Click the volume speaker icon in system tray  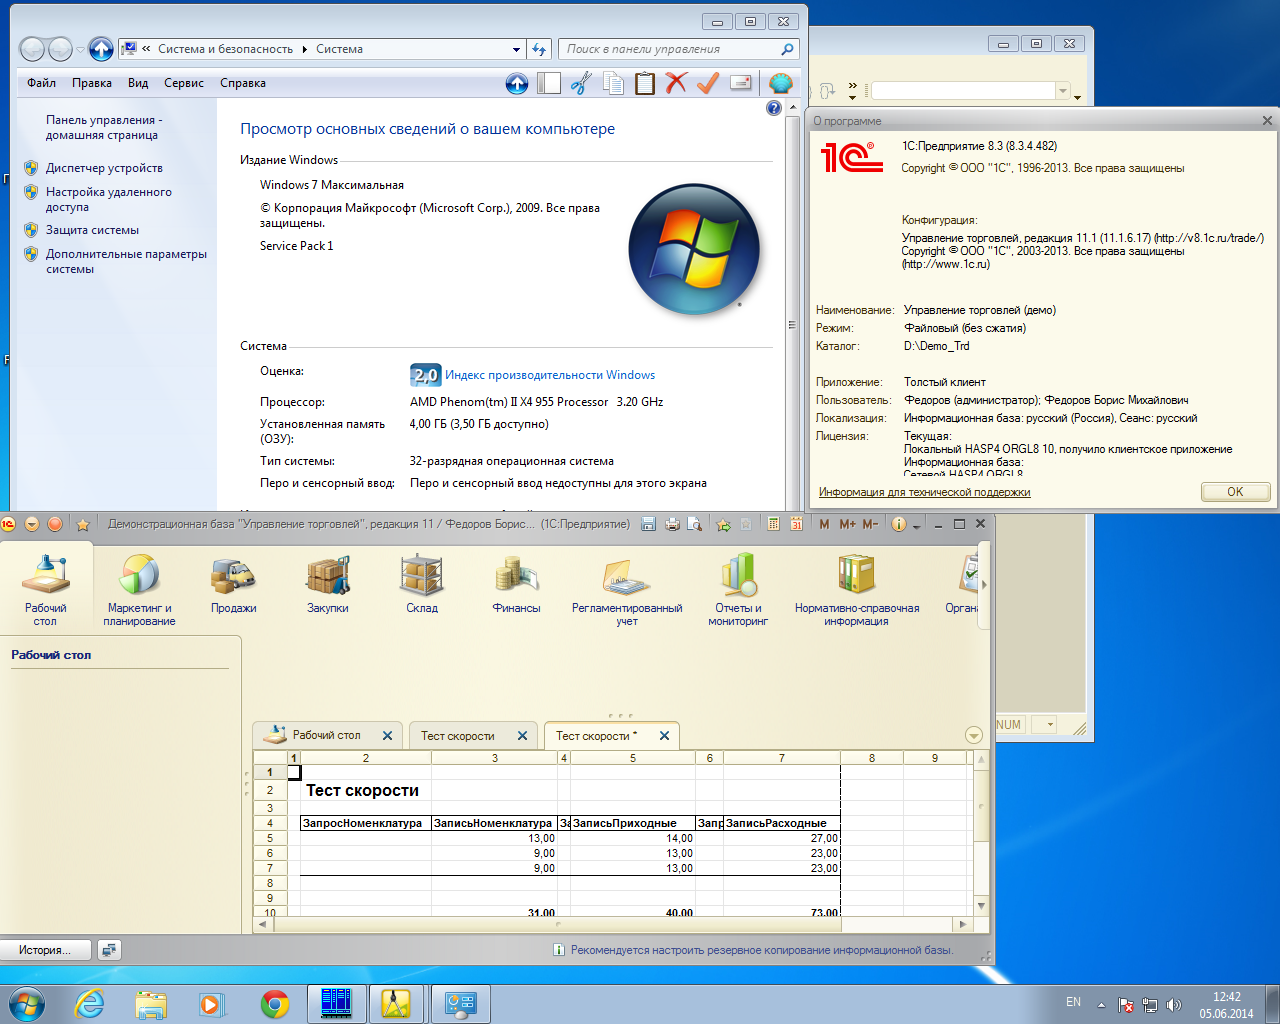coord(1174,1005)
